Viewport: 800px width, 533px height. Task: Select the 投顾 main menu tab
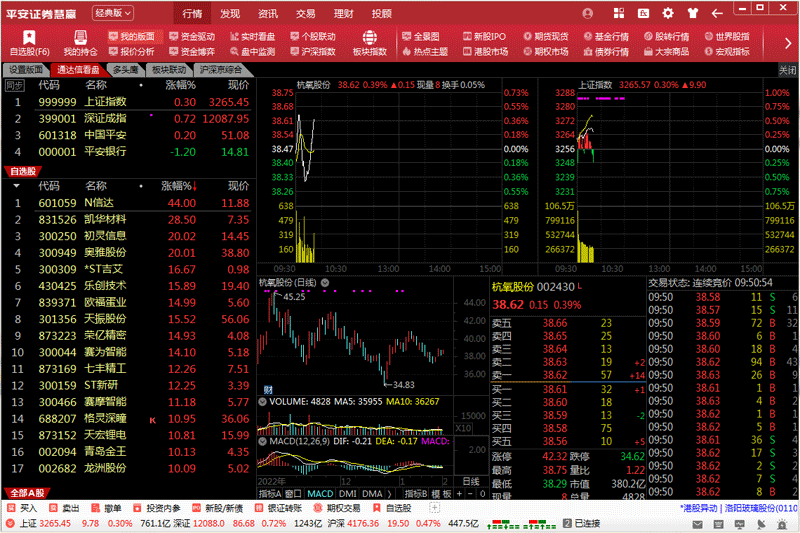382,14
